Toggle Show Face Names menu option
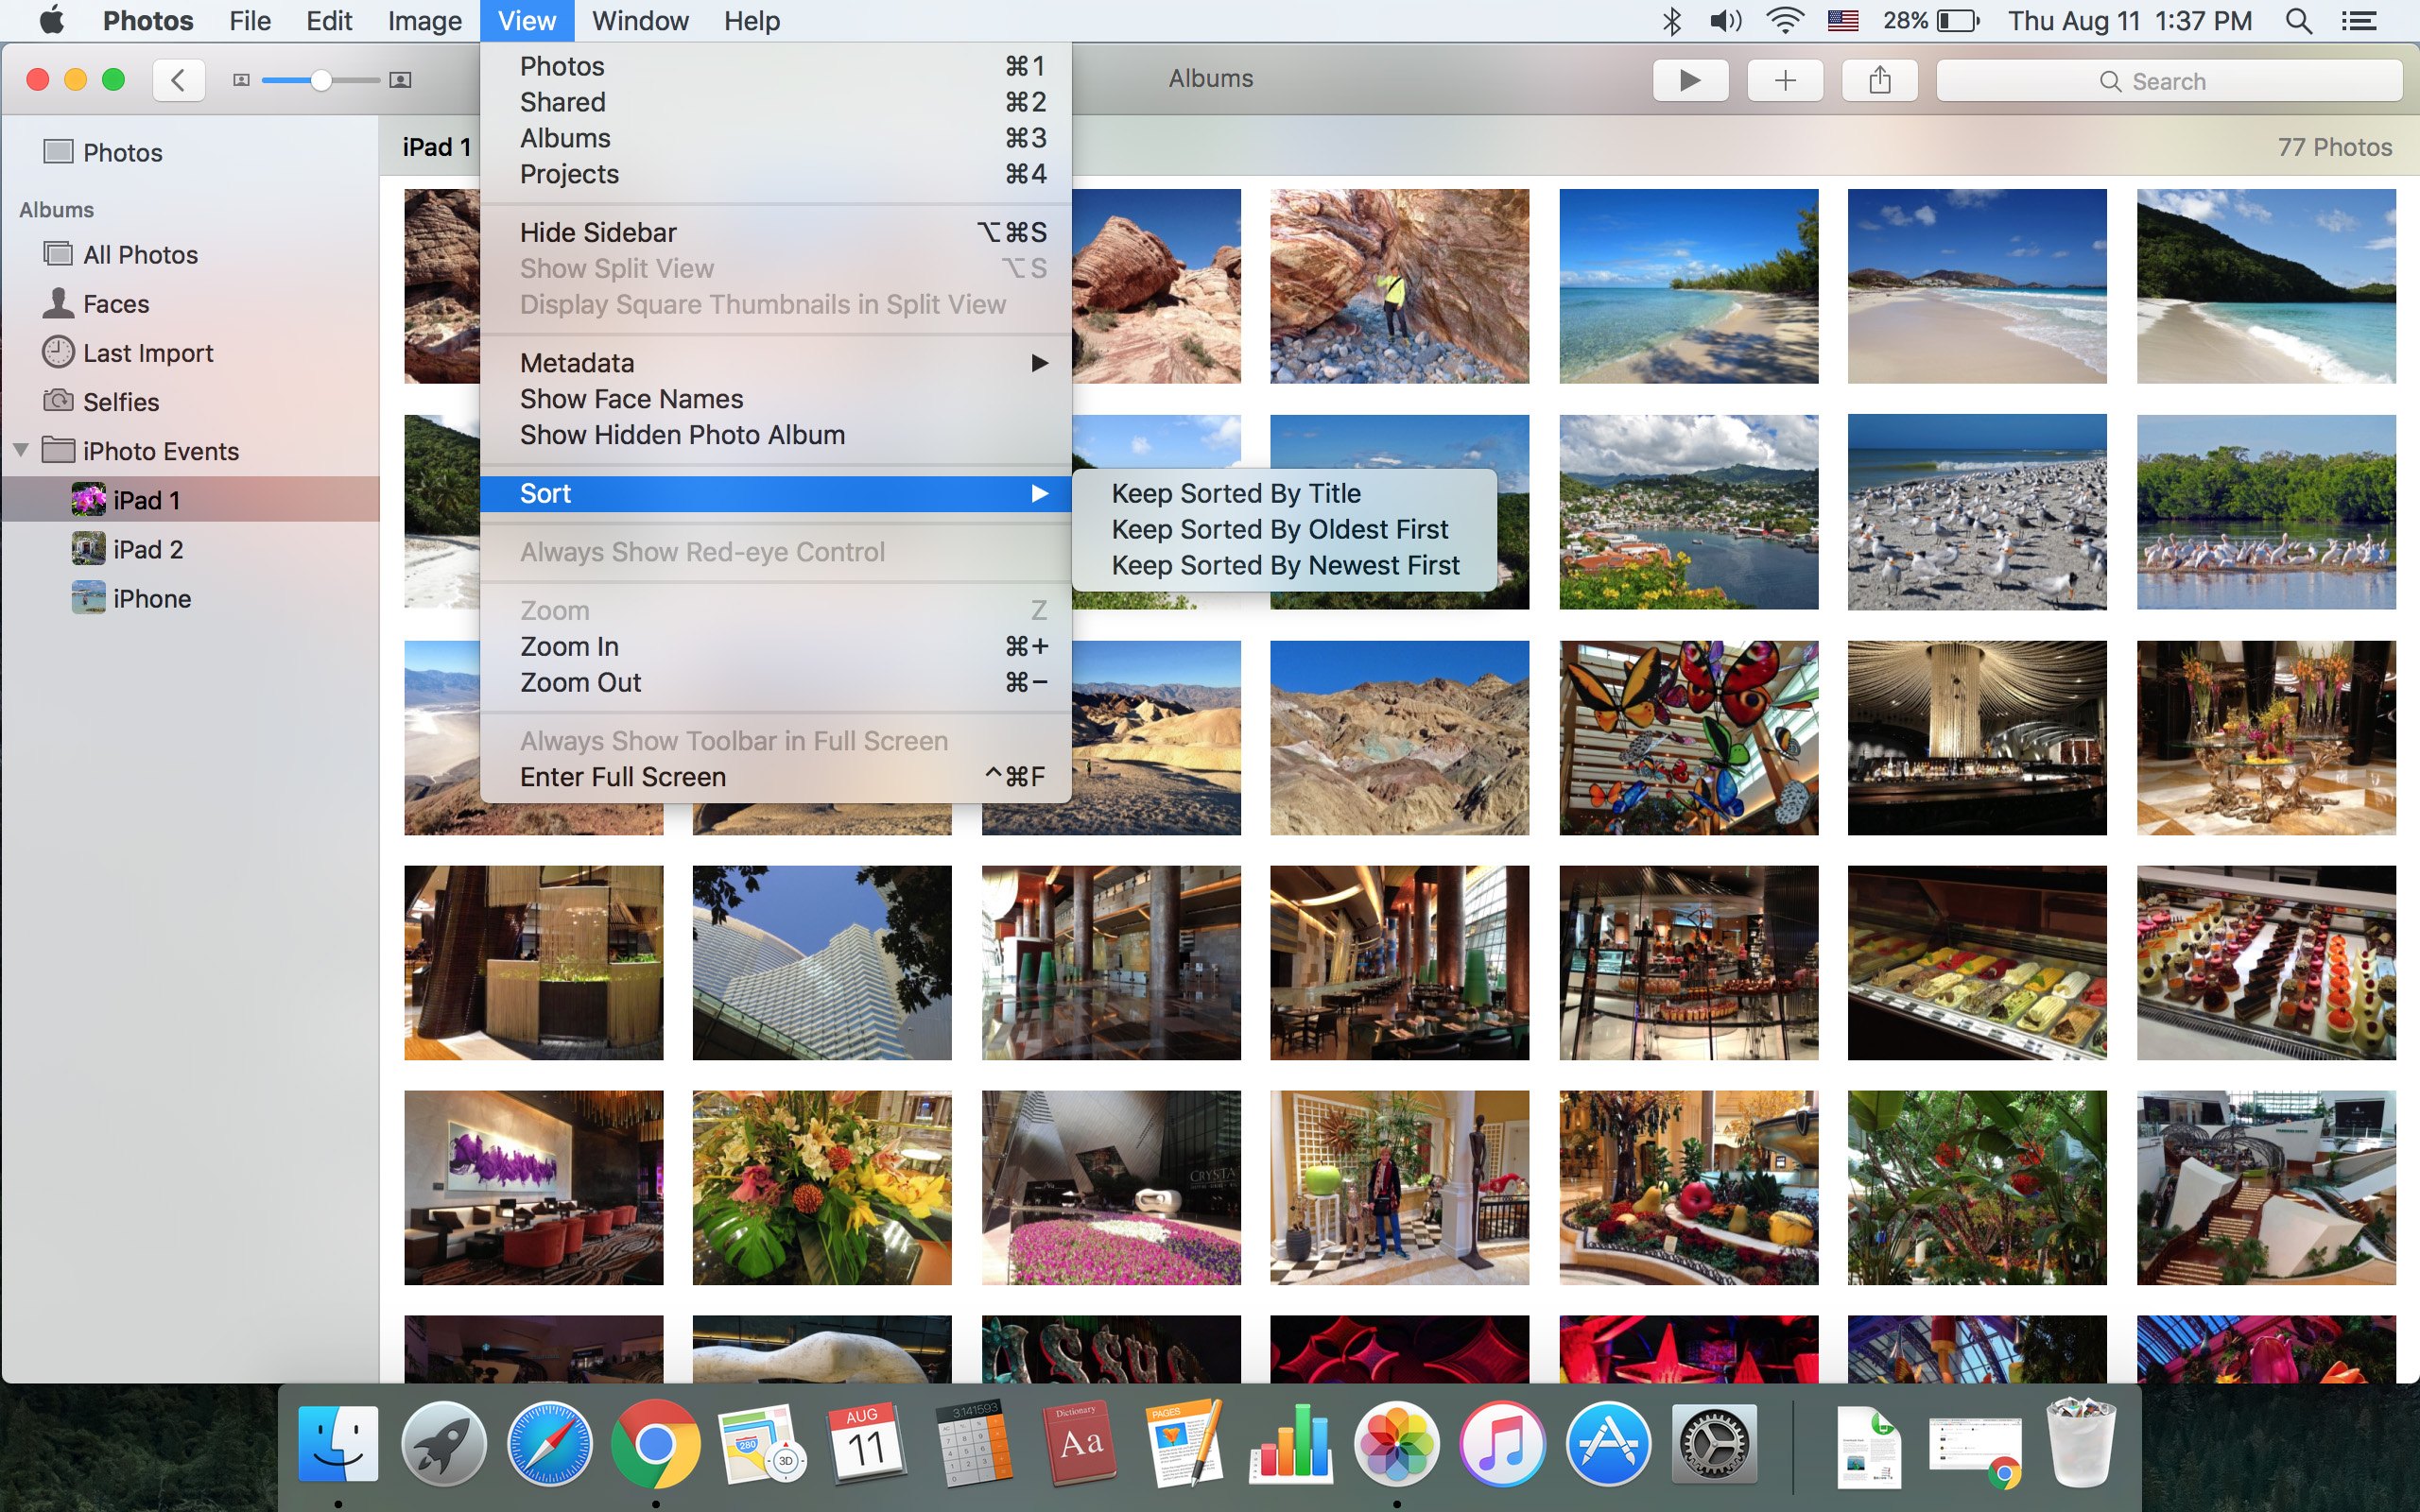The image size is (2420, 1512). tap(632, 399)
